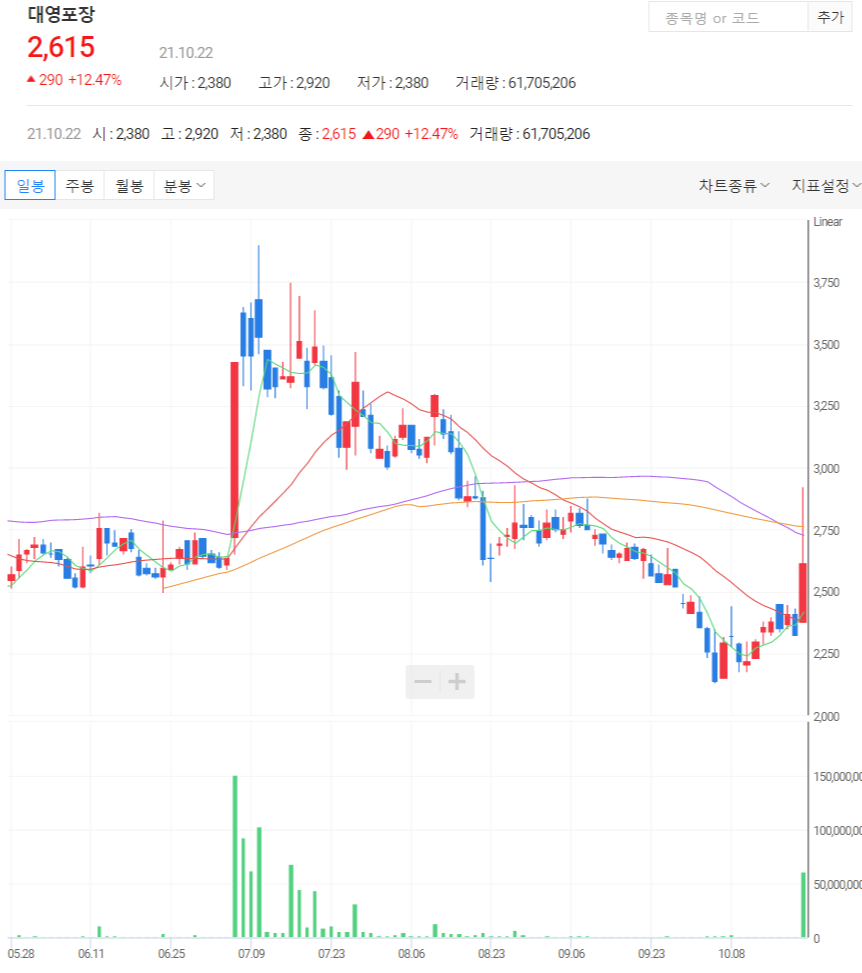Click the ▲290 +12.47% change under main price
The image size is (862, 973).
tap(74, 80)
